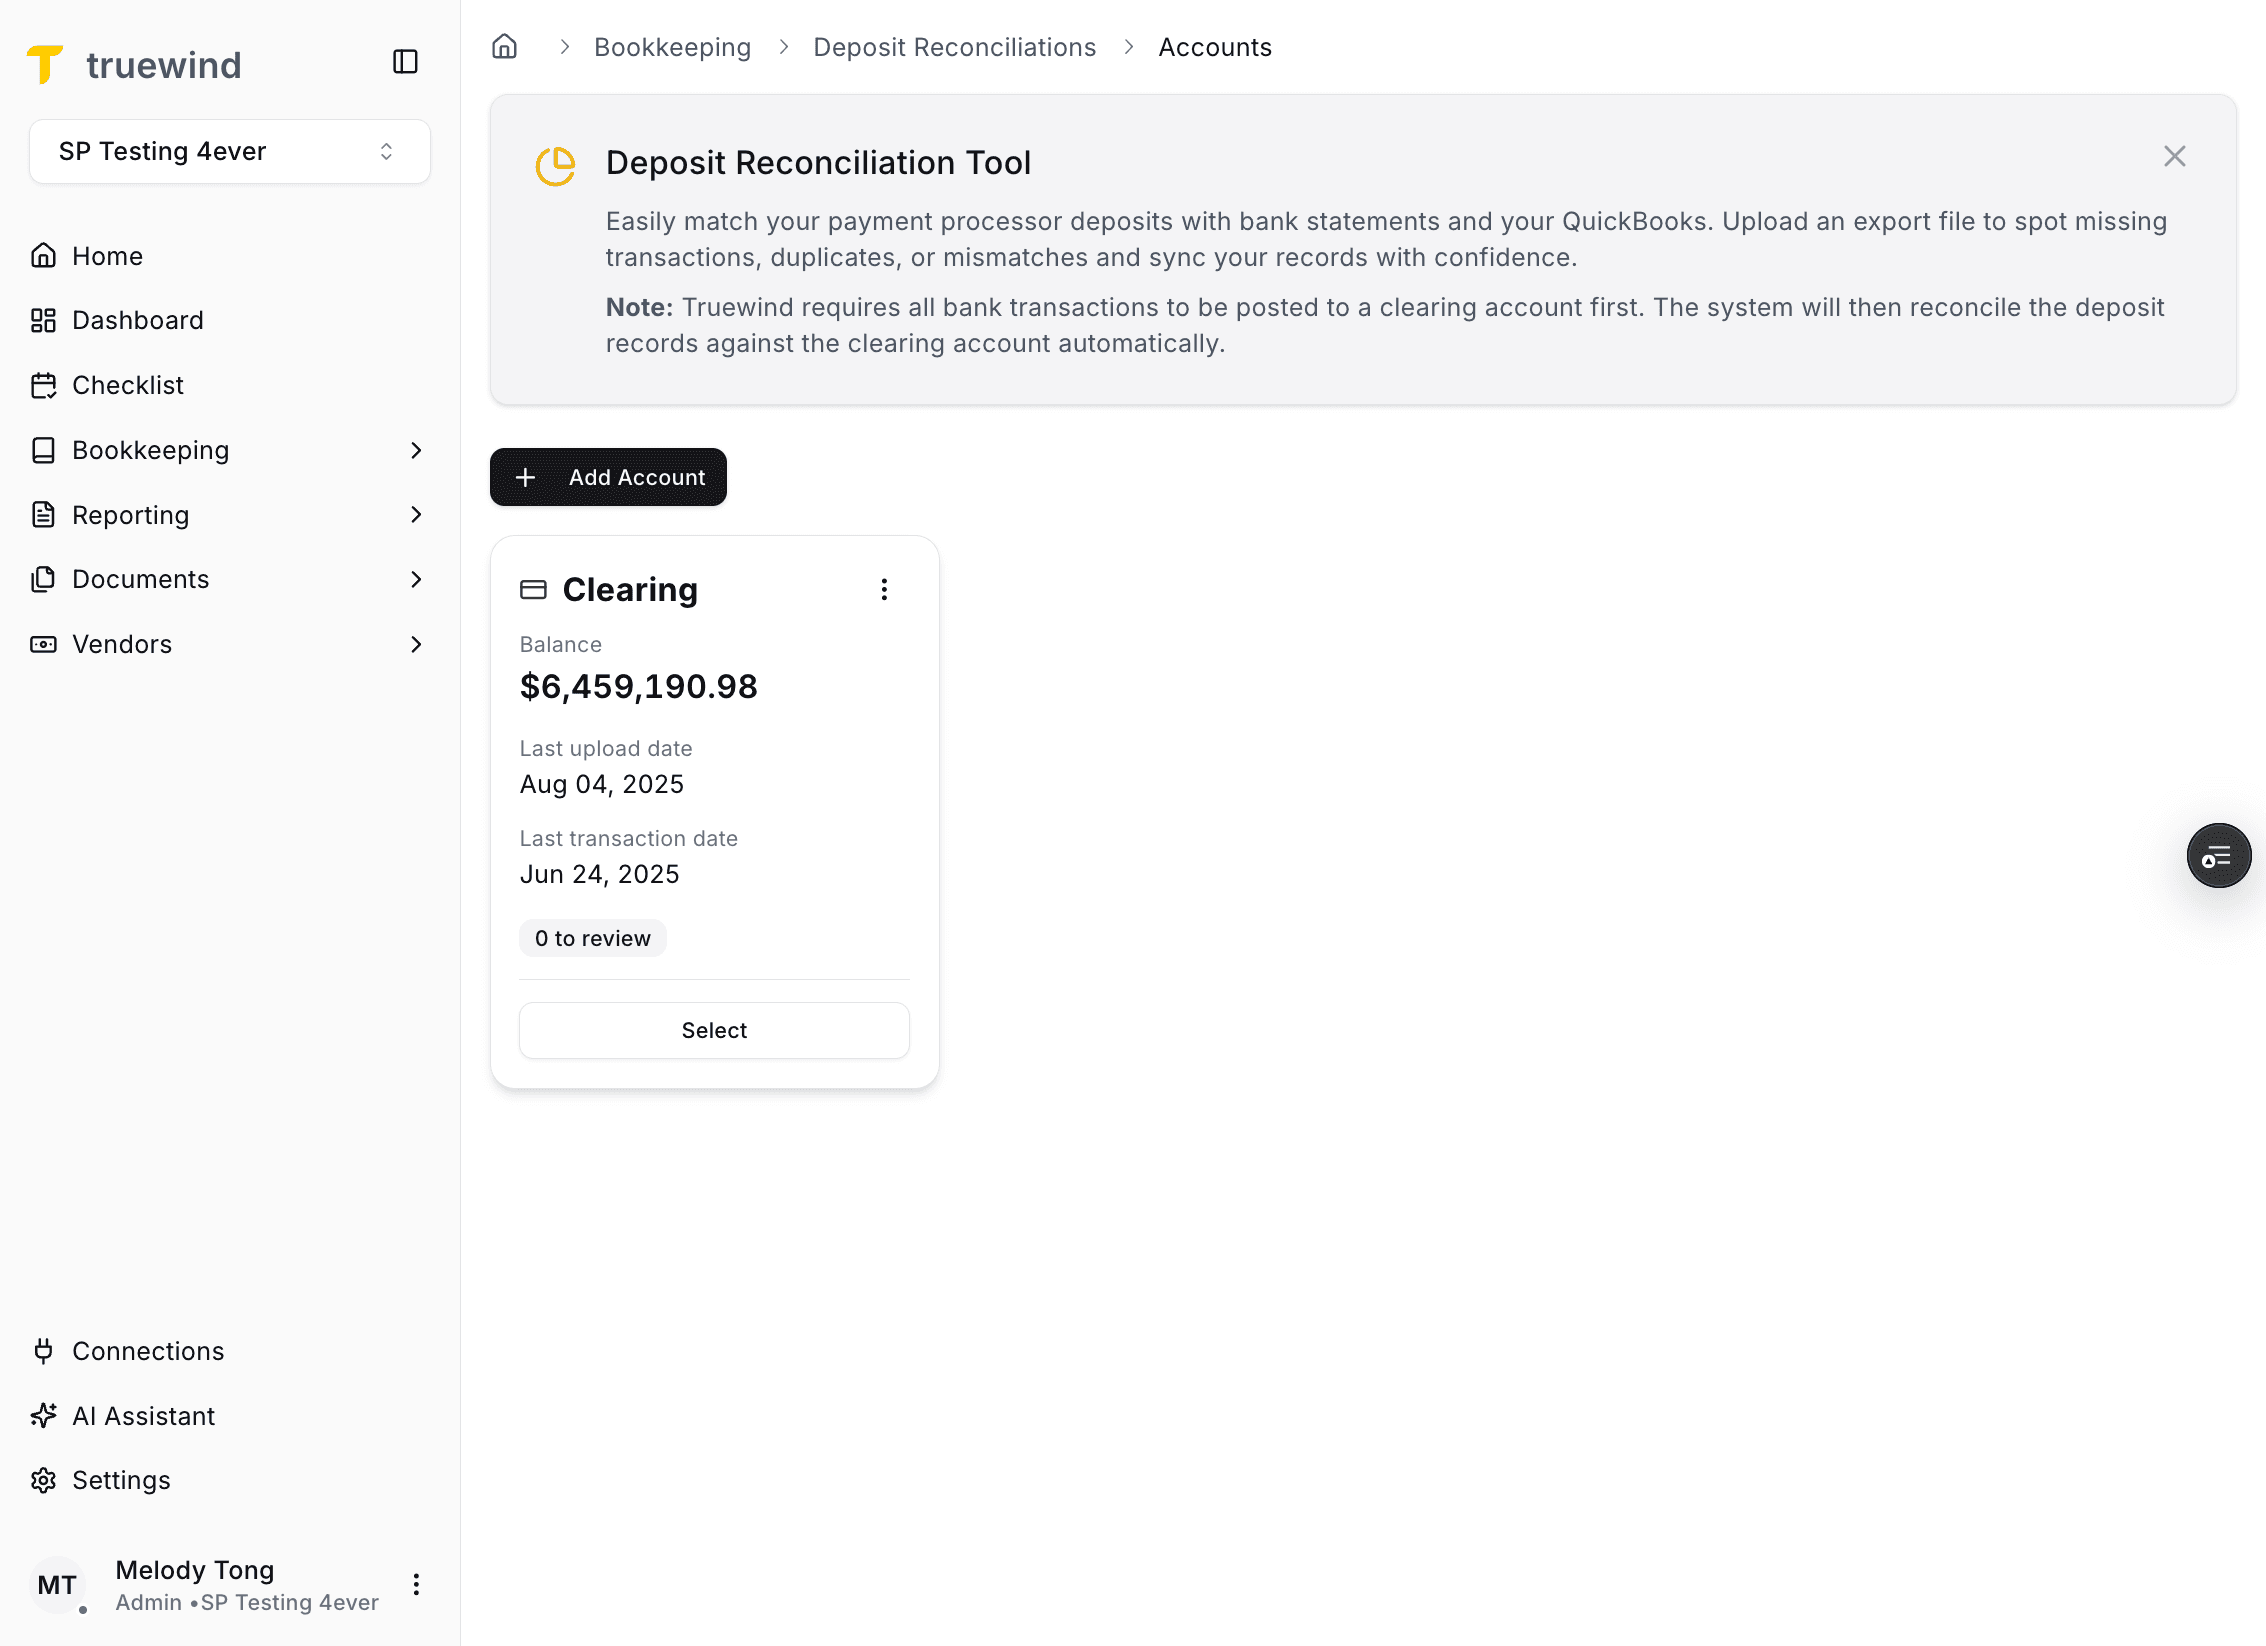The height and width of the screenshot is (1646, 2266).
Task: Navigate to Bookkeeping in the breadcrumb
Action: pos(672,46)
